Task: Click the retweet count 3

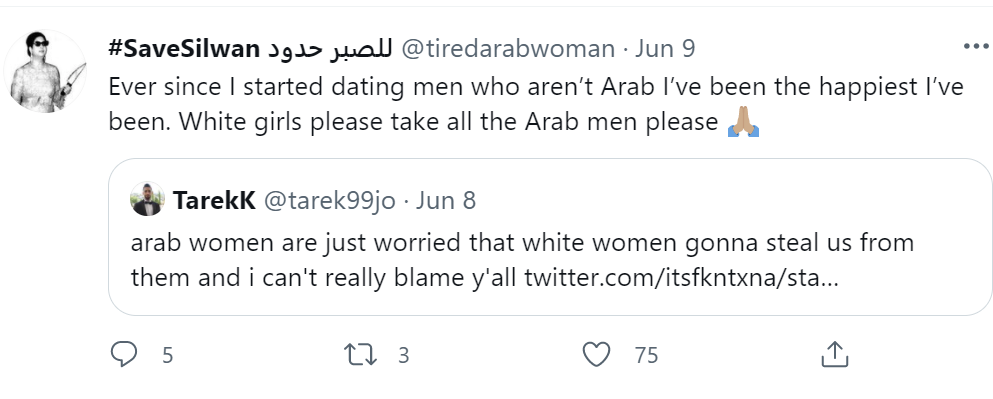Action: tap(403, 355)
